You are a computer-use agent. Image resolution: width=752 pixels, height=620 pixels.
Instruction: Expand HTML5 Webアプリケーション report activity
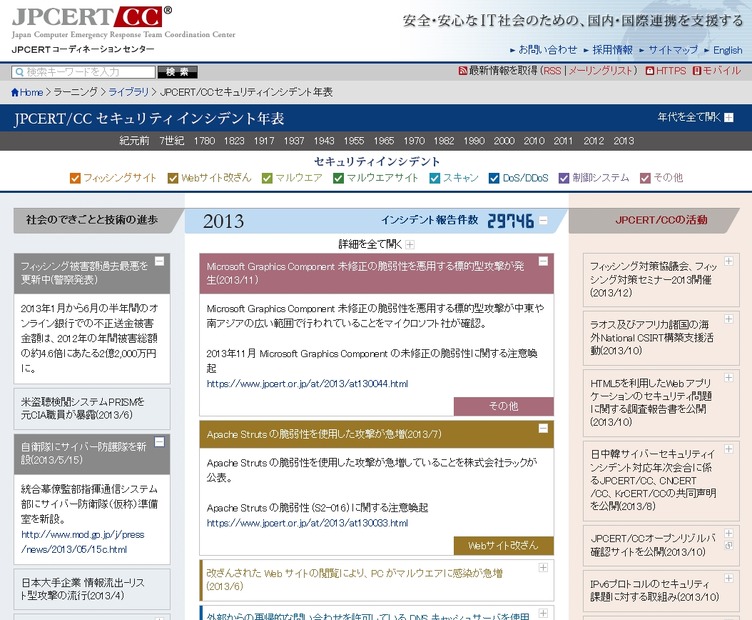pyautogui.click(x=728, y=378)
